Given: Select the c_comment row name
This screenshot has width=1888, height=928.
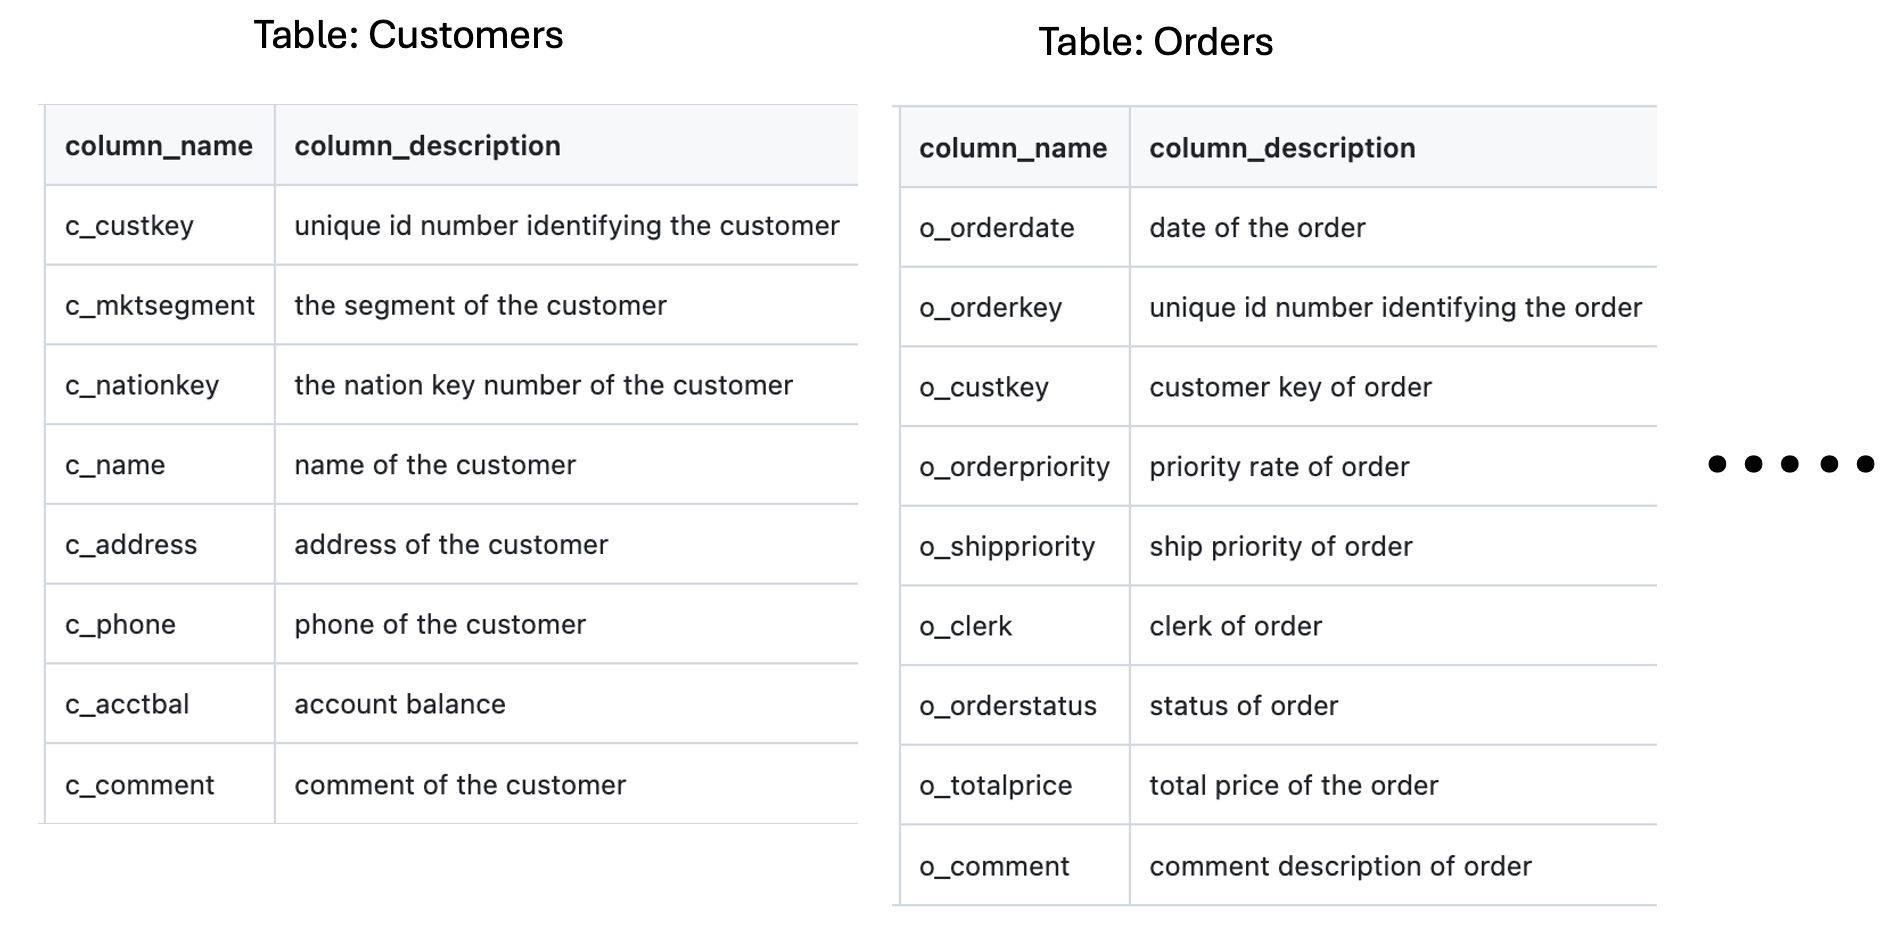Looking at the screenshot, I should (140, 785).
